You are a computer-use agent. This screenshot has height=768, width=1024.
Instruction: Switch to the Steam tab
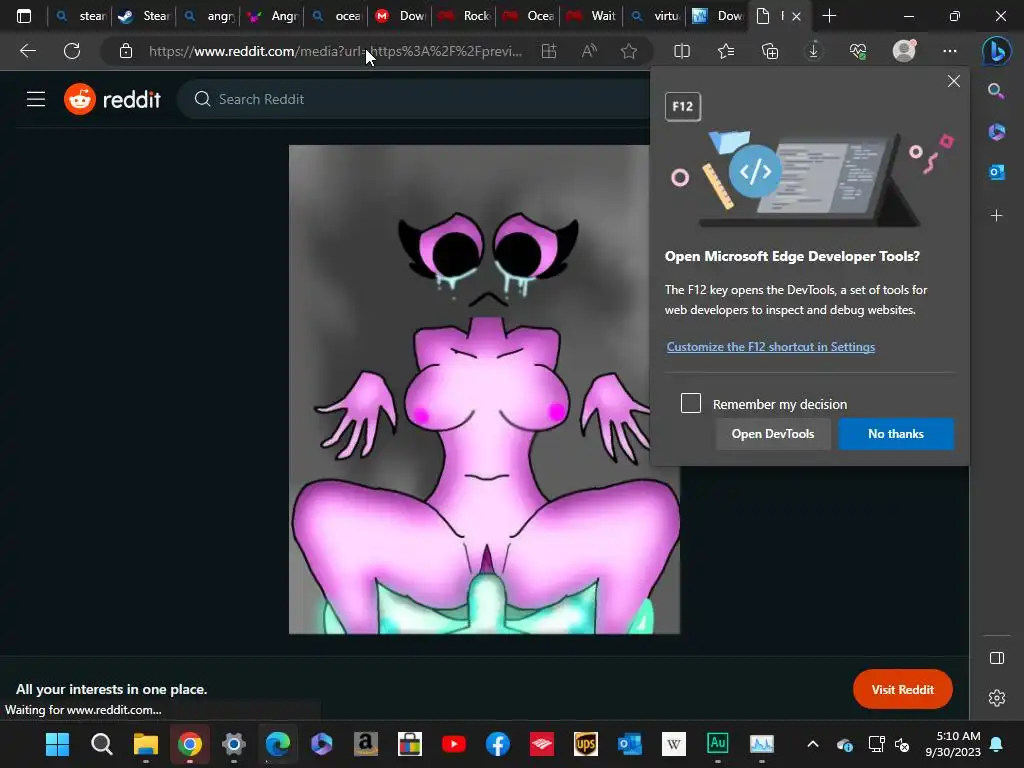pyautogui.click(x=144, y=16)
